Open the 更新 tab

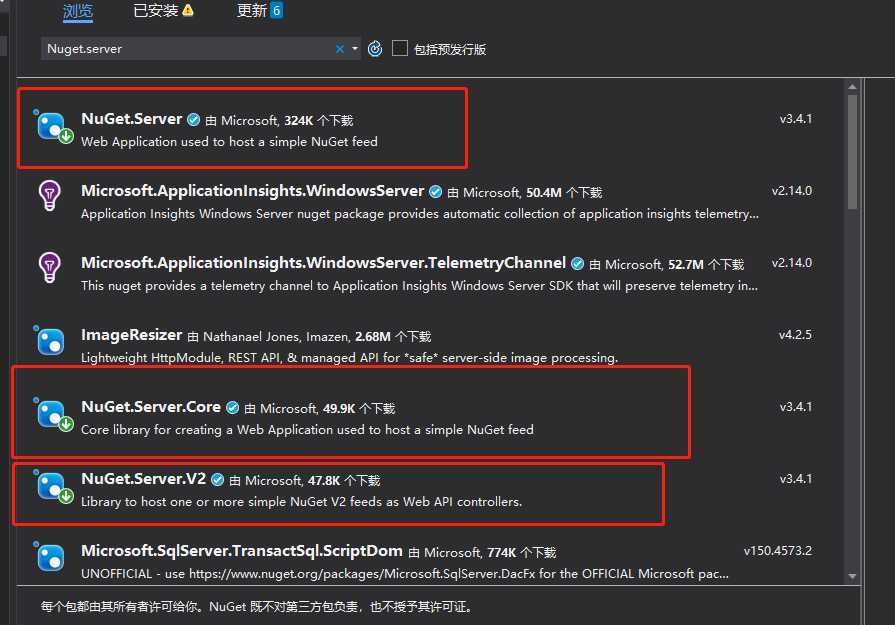point(251,10)
